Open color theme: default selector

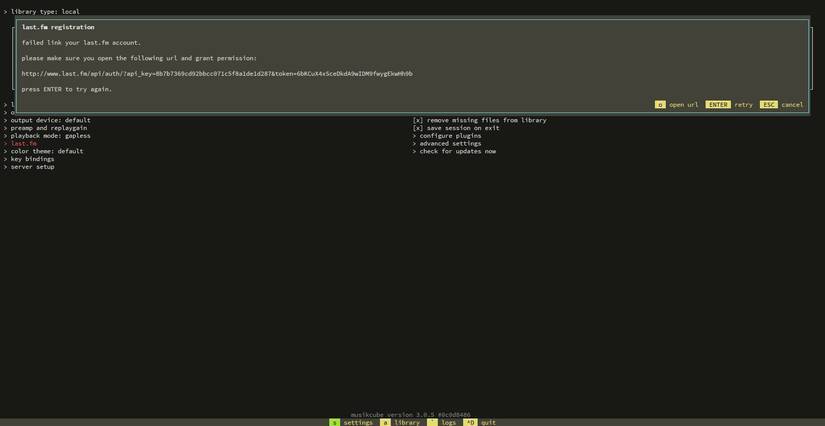[43, 151]
